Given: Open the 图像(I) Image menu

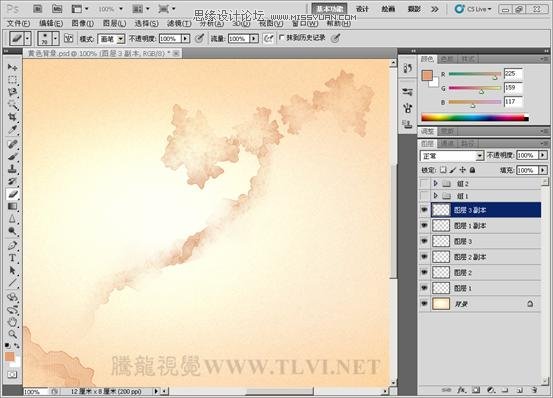Looking at the screenshot, I should (83, 23).
